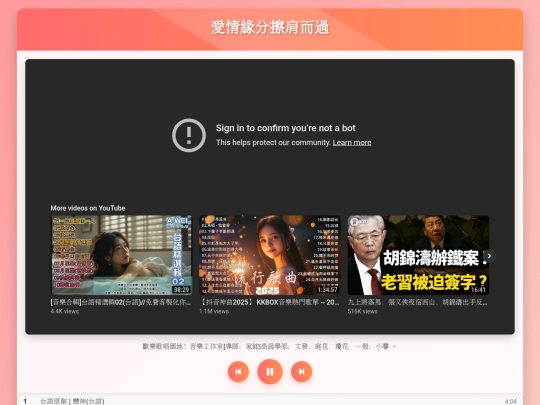
Task: Open the 流行歌曲 2025 video thumbnail
Action: [x=270, y=255]
